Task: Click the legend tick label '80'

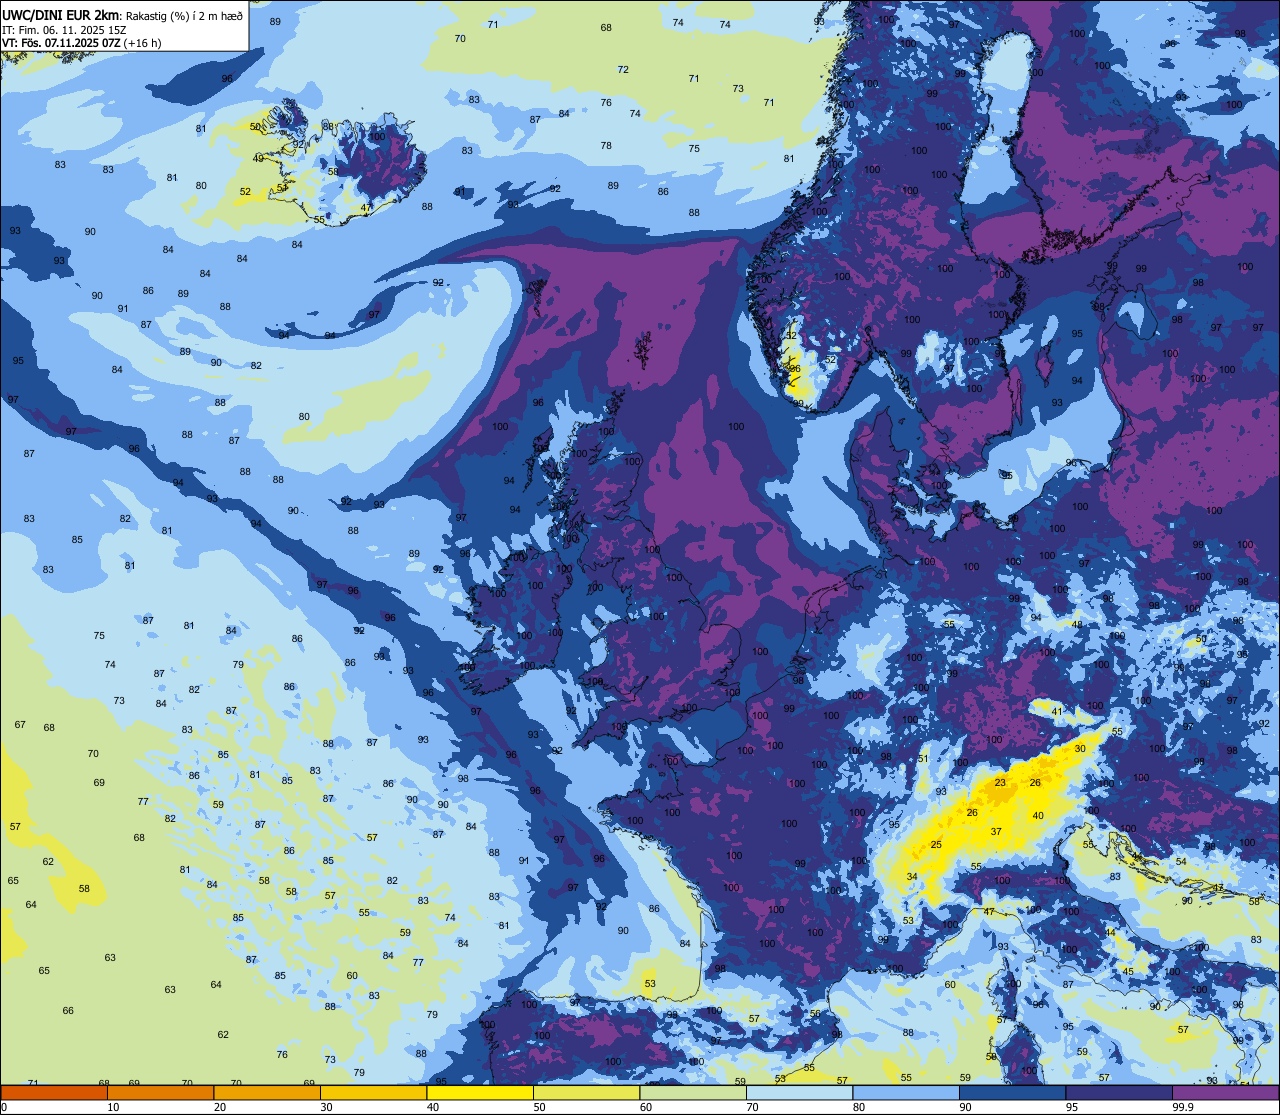Action: tap(859, 1107)
